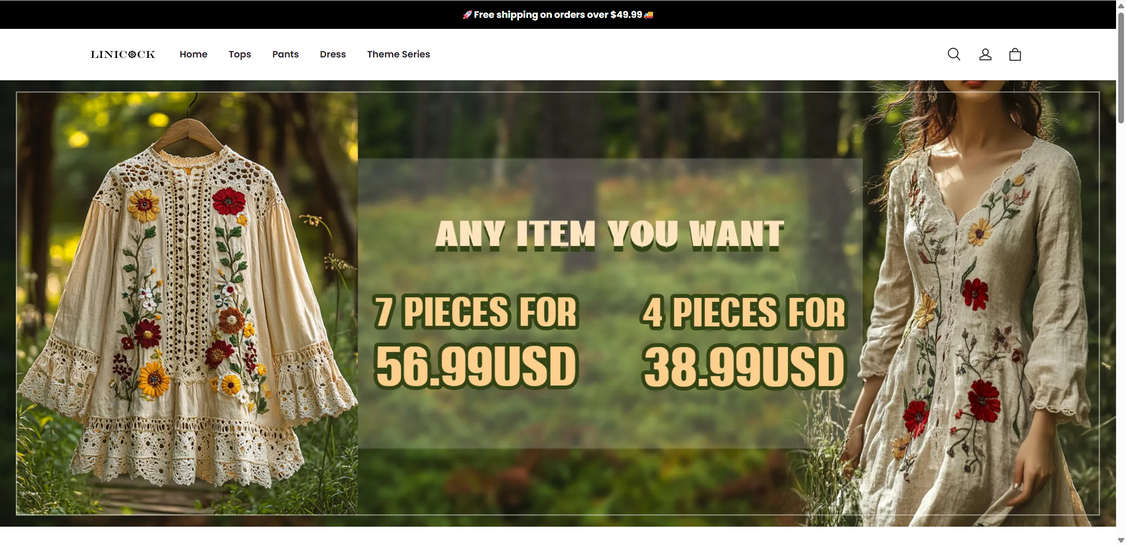Click the 4 pieces for 38.99USD offer
Image resolution: width=1126 pixels, height=545 pixels.
coord(744,341)
